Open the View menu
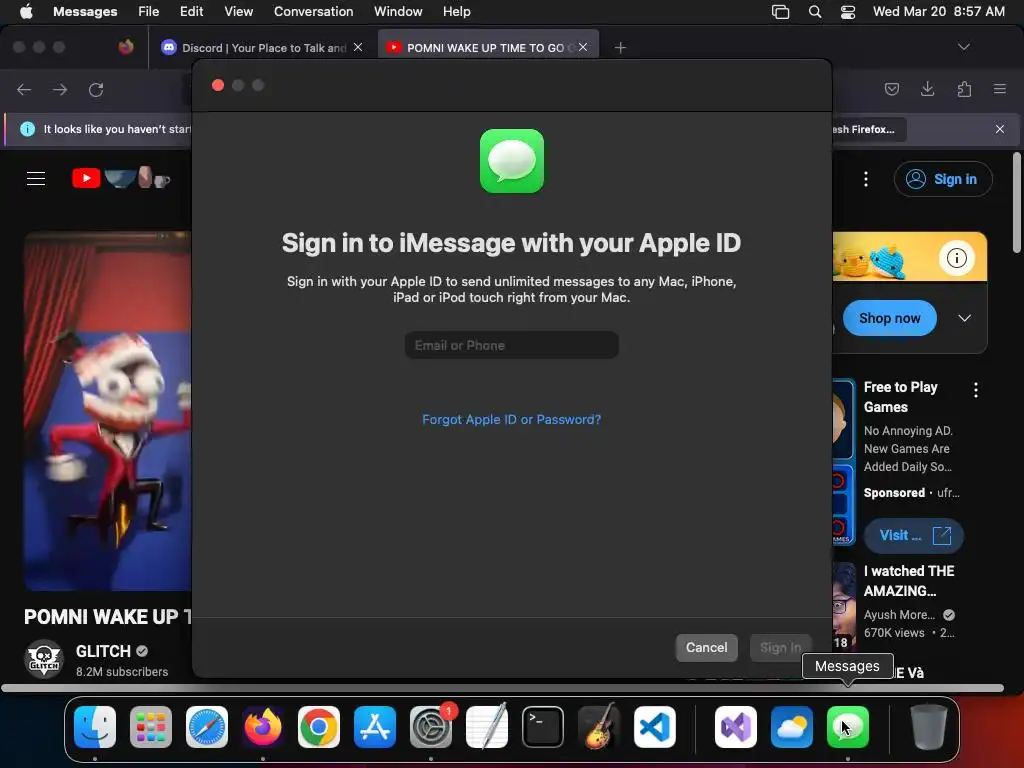This screenshot has width=1024, height=768. coord(238,12)
